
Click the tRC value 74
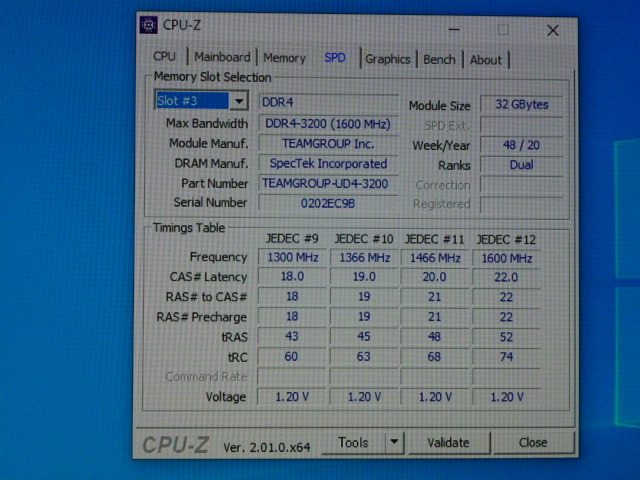506,357
